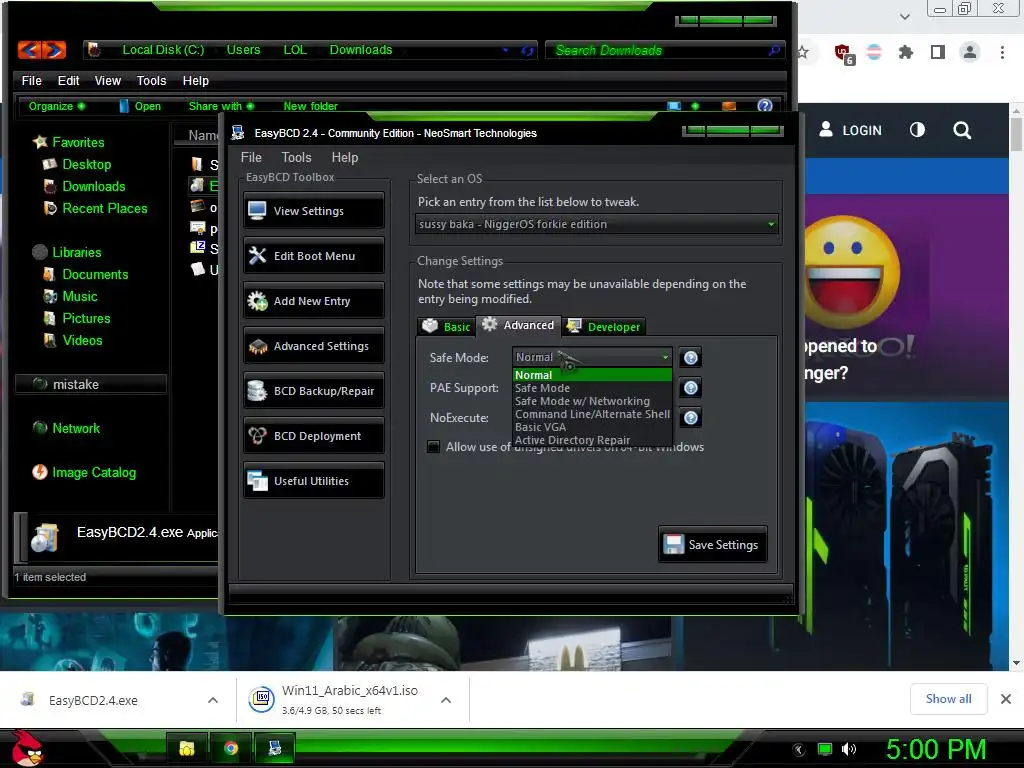
Task: Click New folder in Explorer toolbar
Action: (x=310, y=106)
